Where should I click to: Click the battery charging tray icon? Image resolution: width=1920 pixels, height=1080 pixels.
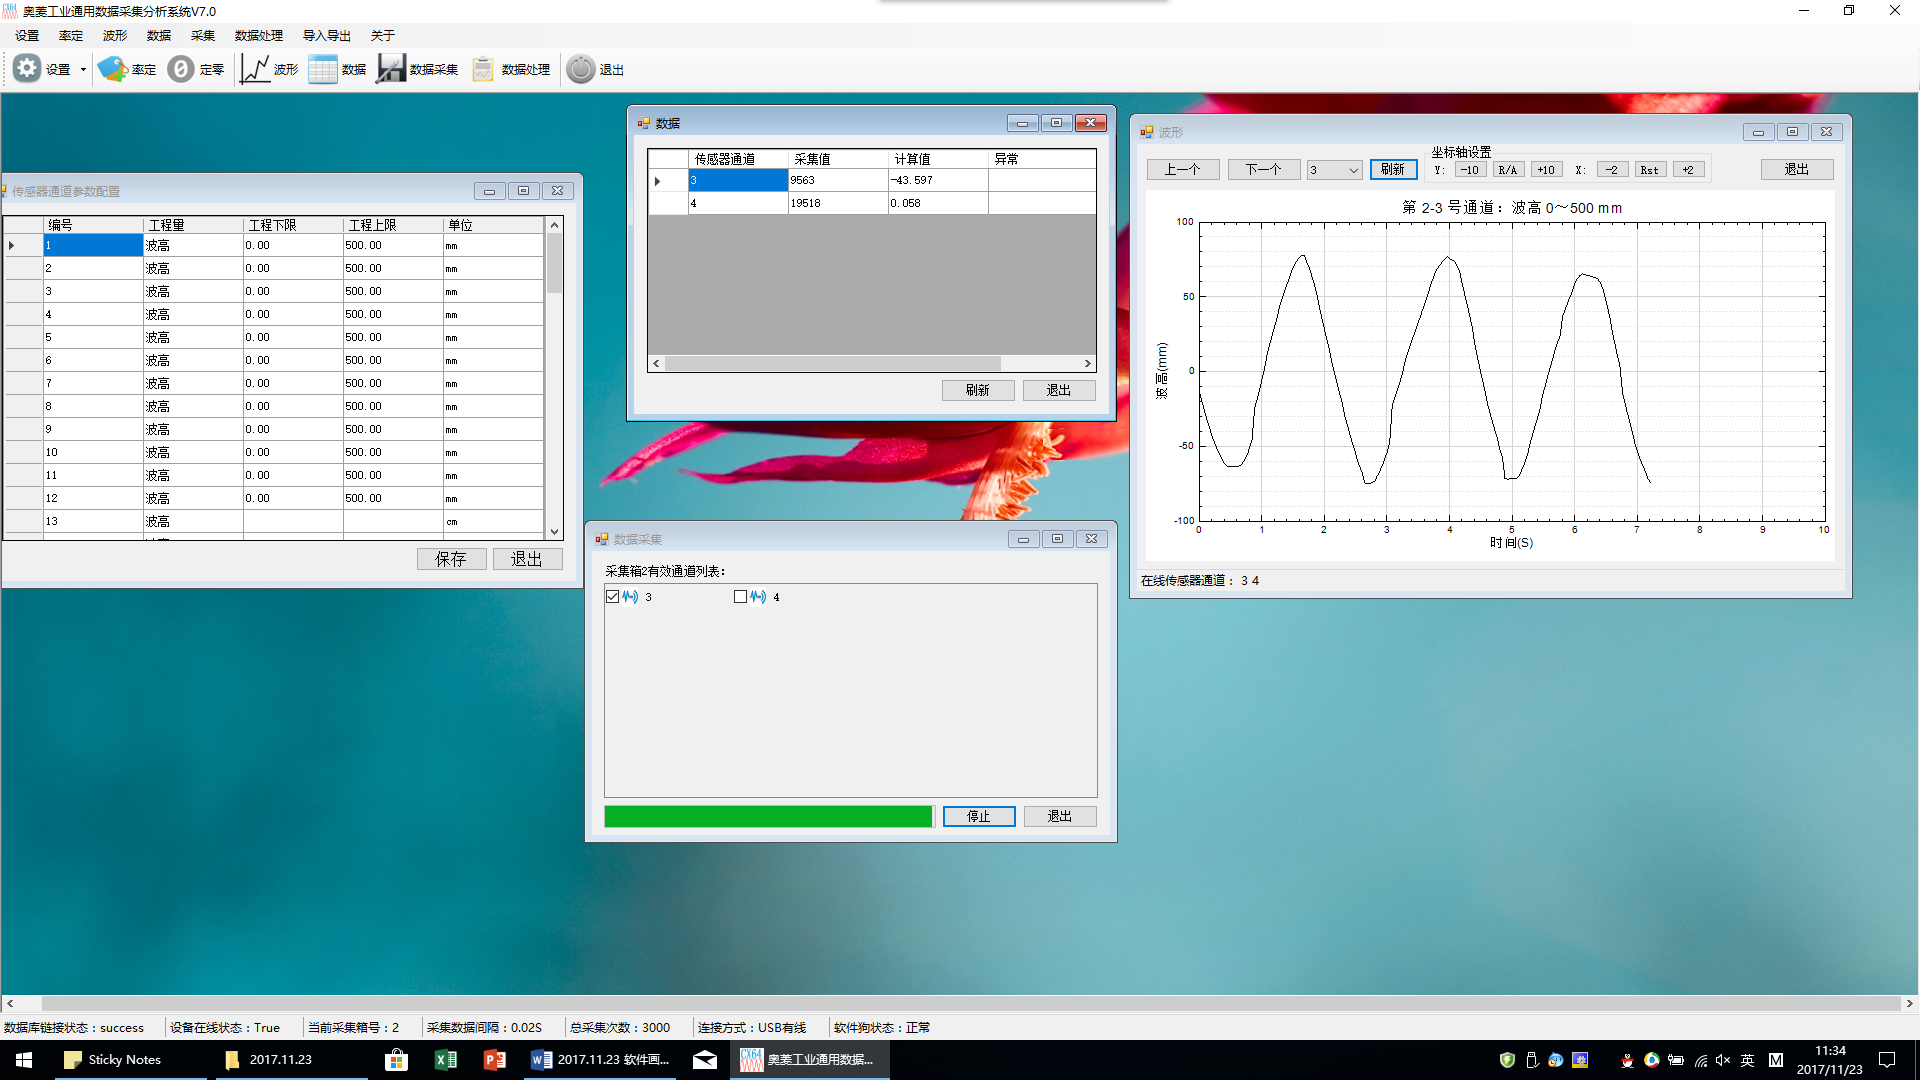(1675, 1060)
